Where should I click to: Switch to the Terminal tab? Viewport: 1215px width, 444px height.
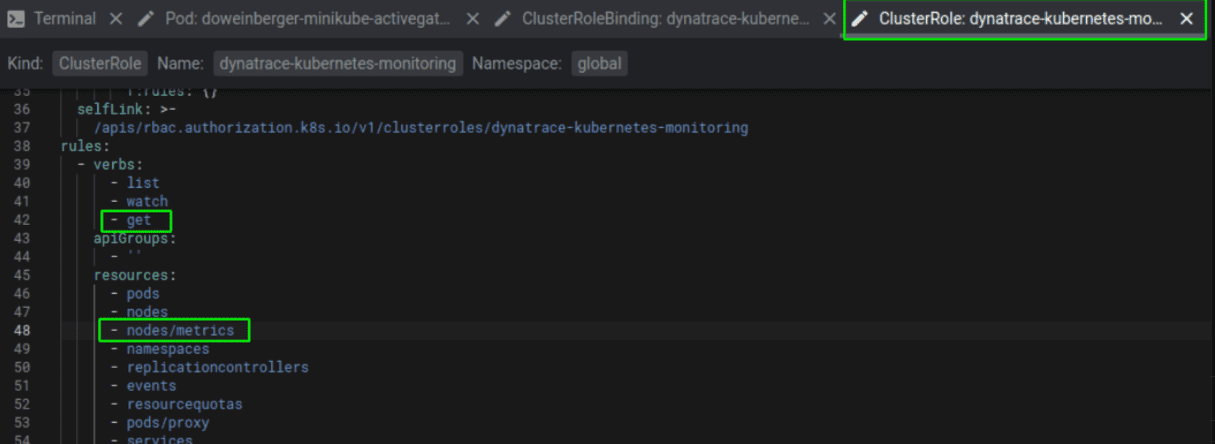(65, 18)
